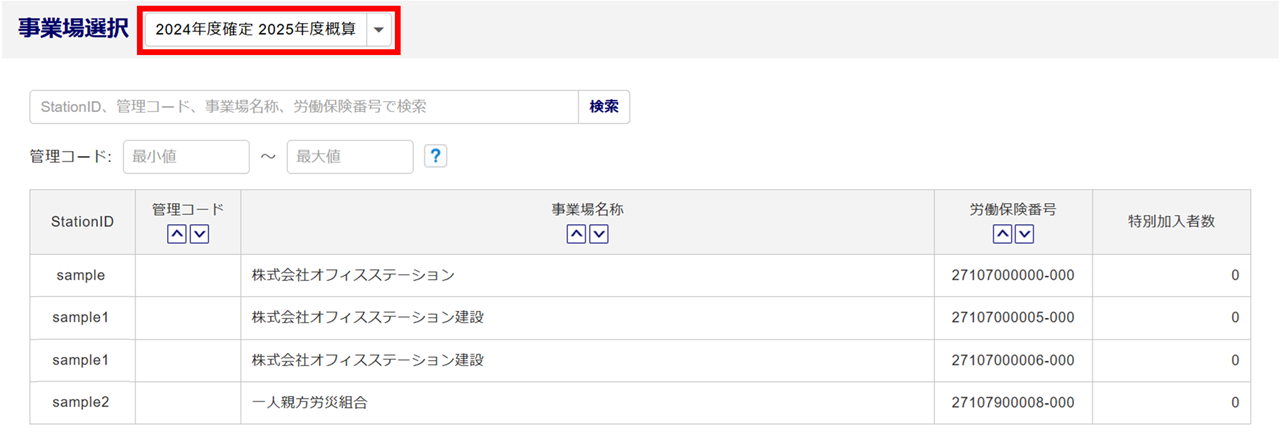Sort 労働保険番号 column ascending
Screen dimensions: 1280x437
(1002, 234)
